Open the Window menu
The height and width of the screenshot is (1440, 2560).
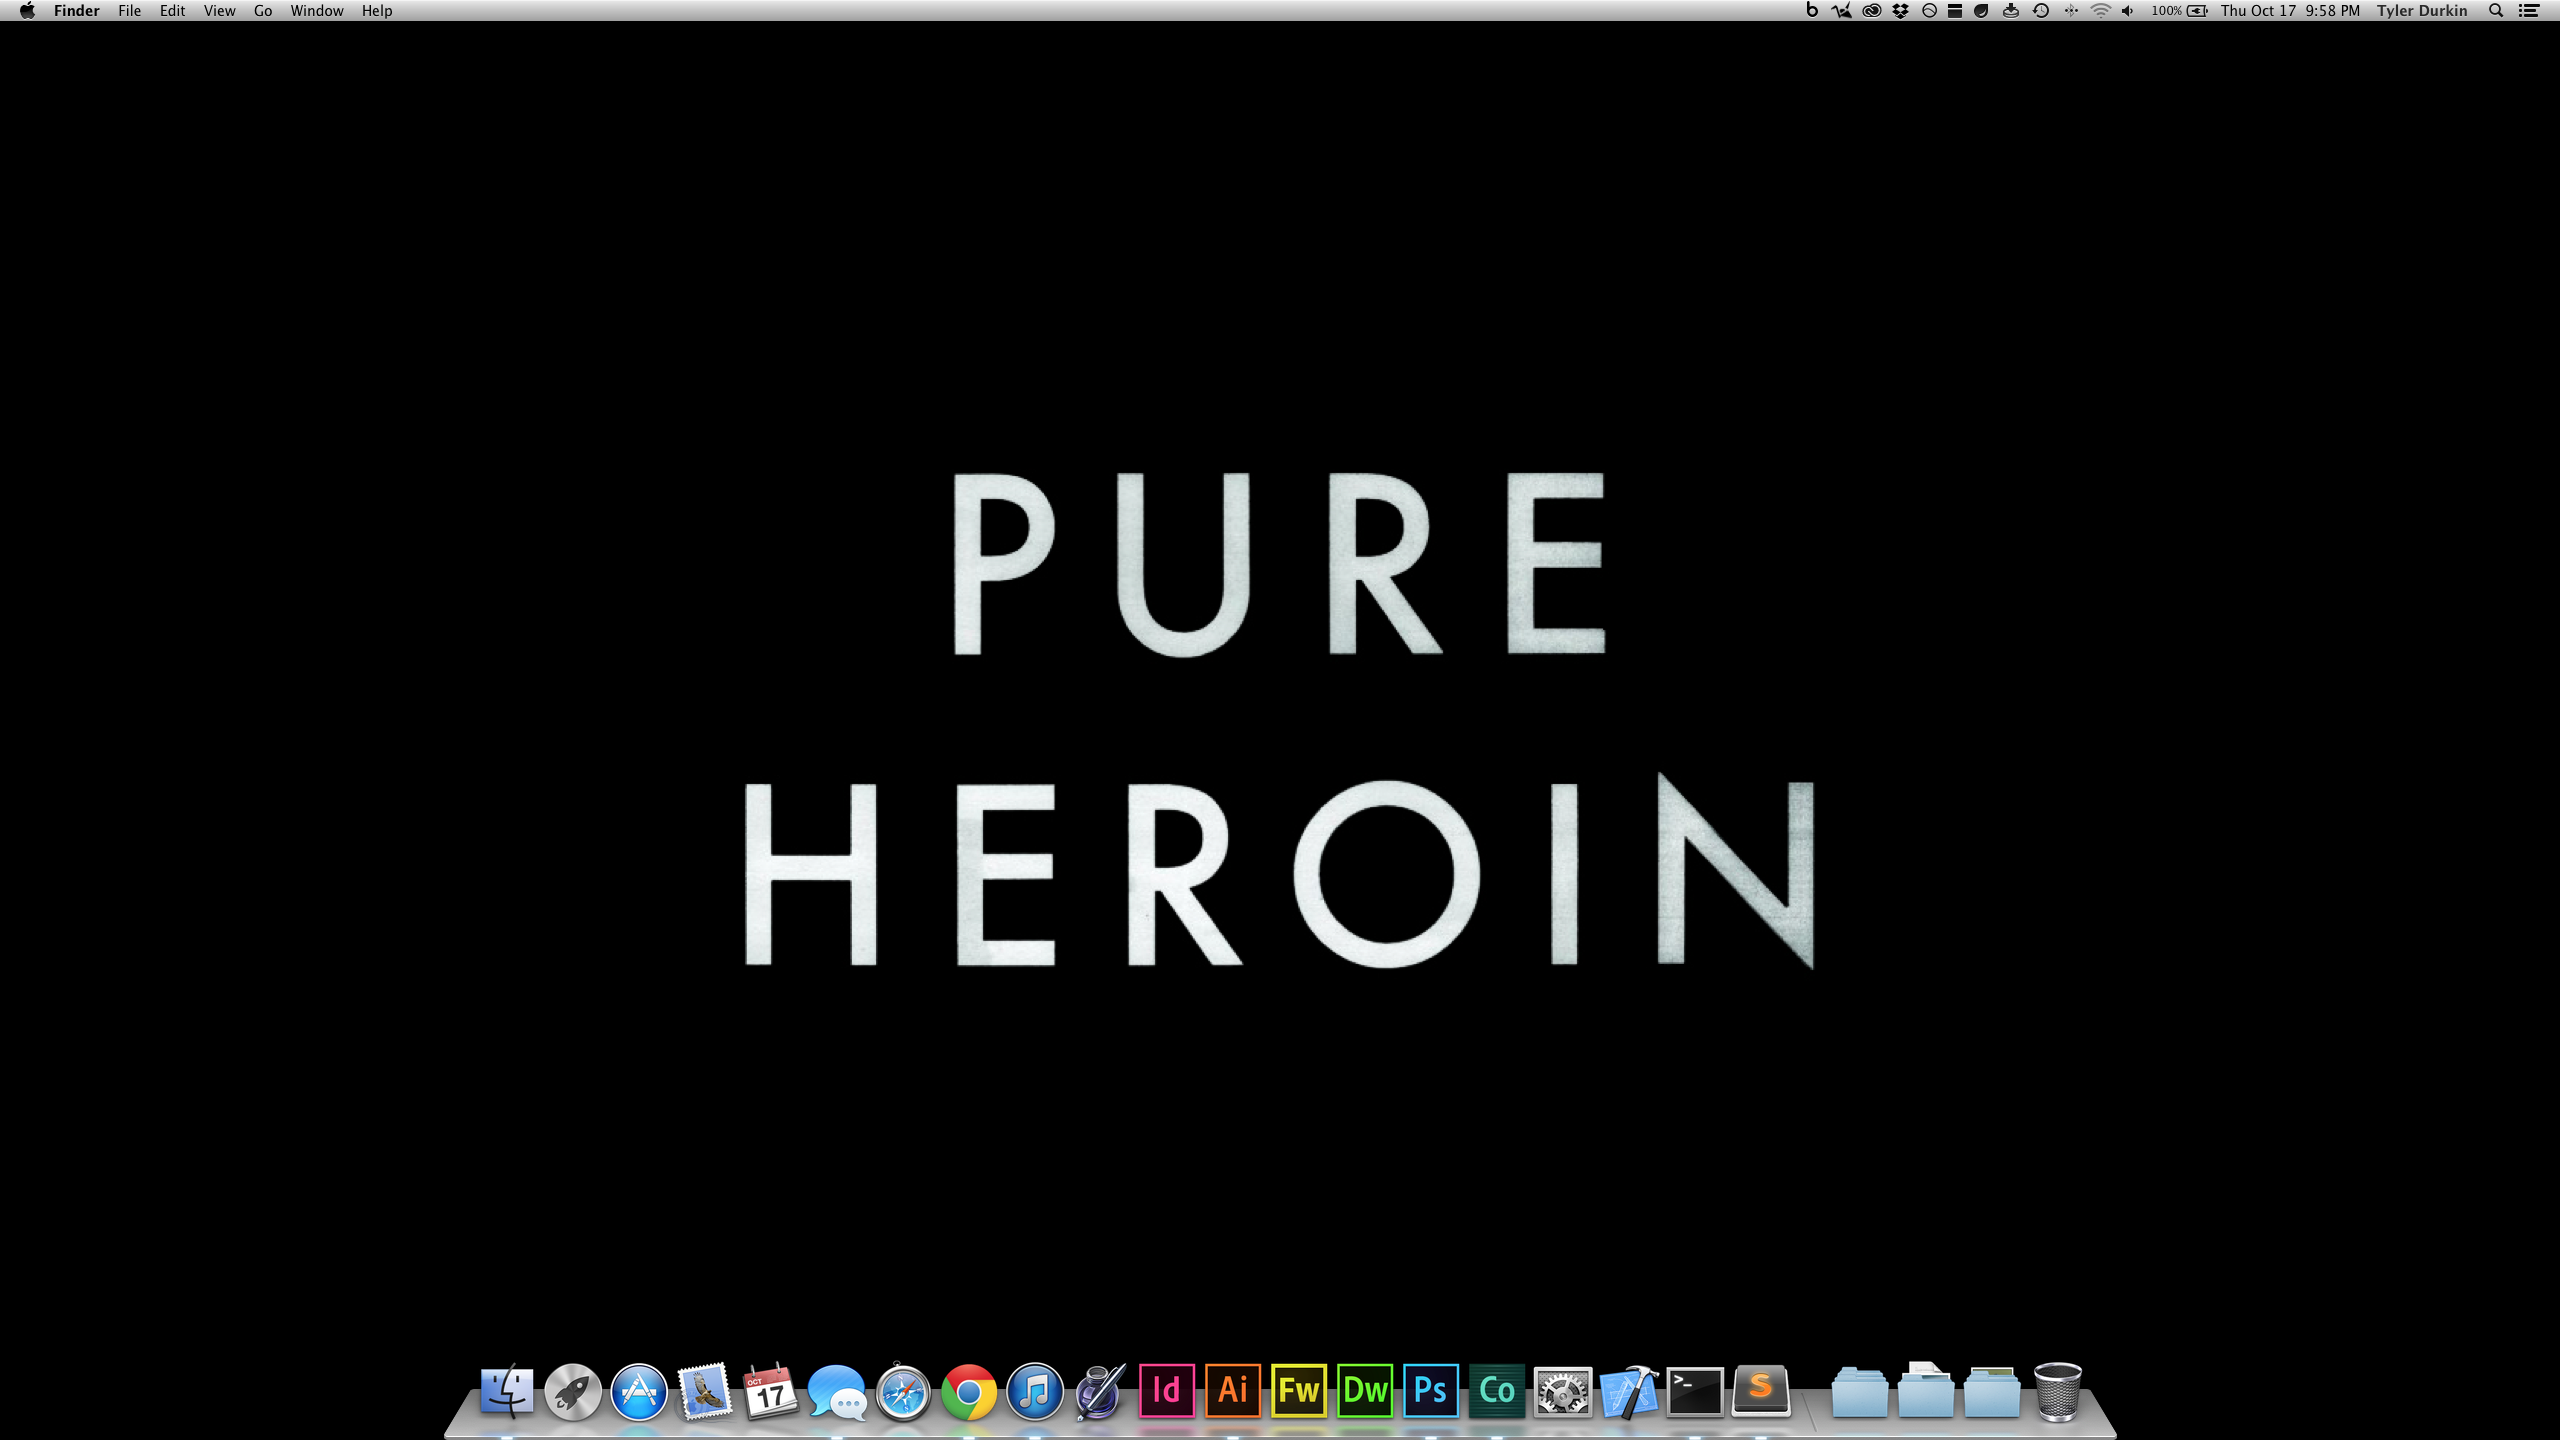(316, 11)
